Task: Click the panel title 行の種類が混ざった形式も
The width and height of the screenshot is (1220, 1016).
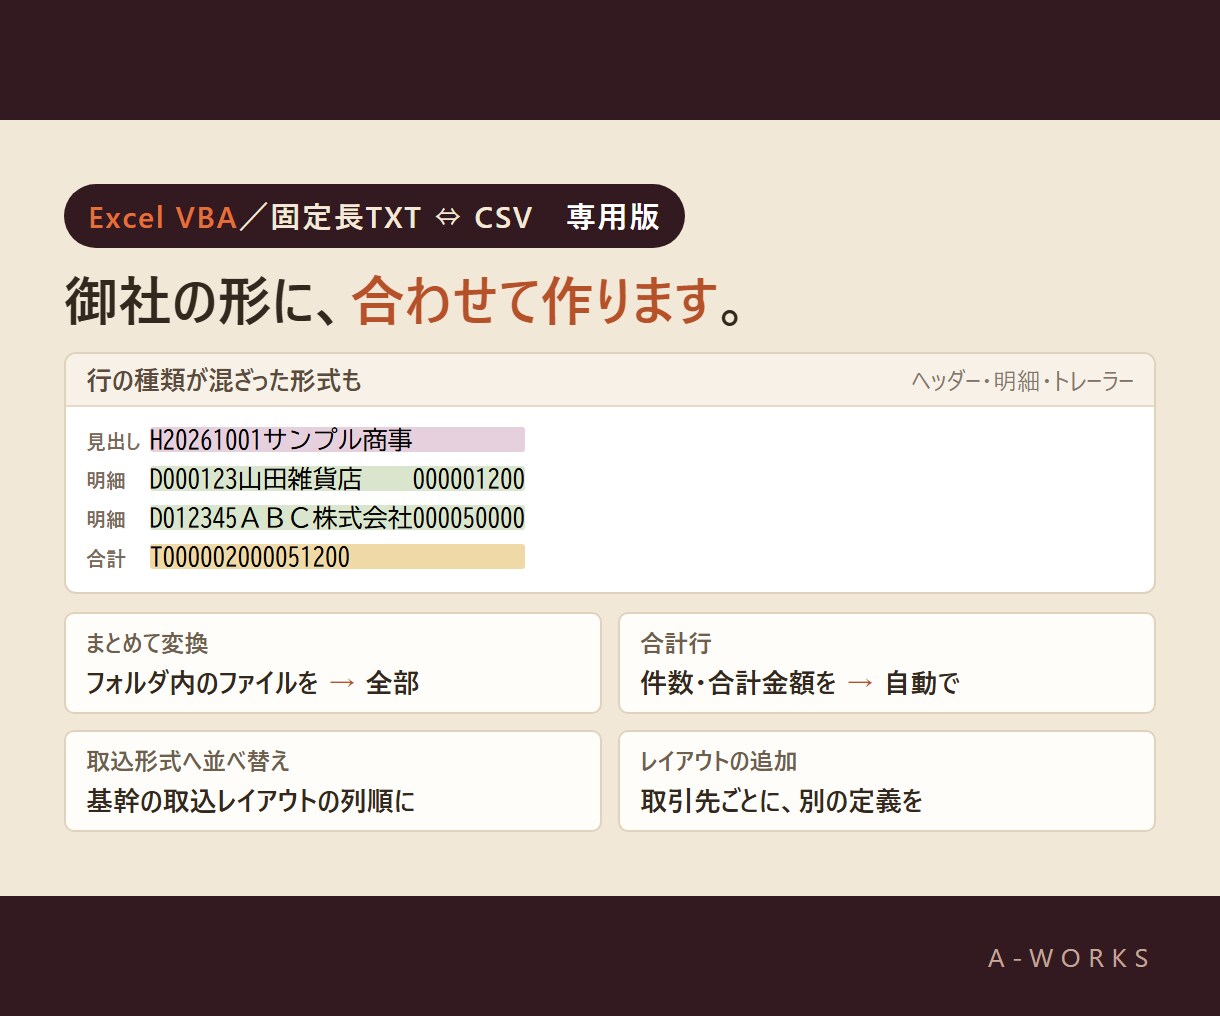Action: 224,381
